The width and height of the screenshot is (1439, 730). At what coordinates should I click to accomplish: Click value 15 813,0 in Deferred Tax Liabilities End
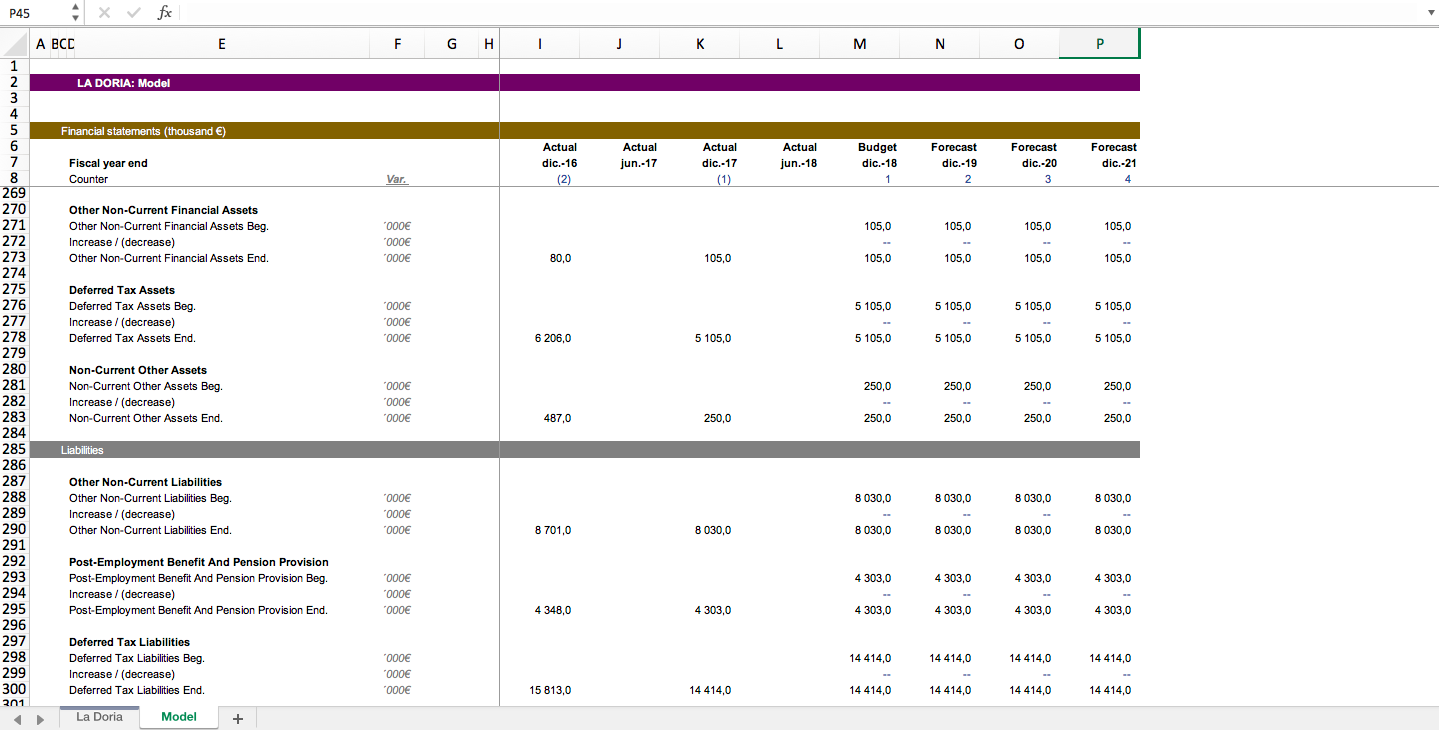pos(550,690)
